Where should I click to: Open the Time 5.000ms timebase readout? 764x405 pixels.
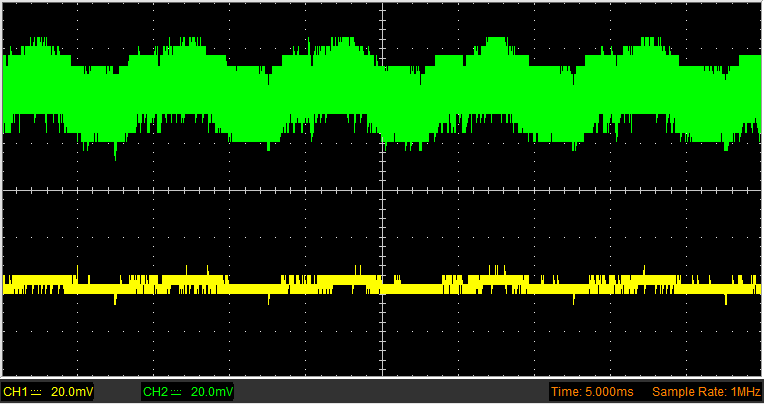click(x=592, y=392)
